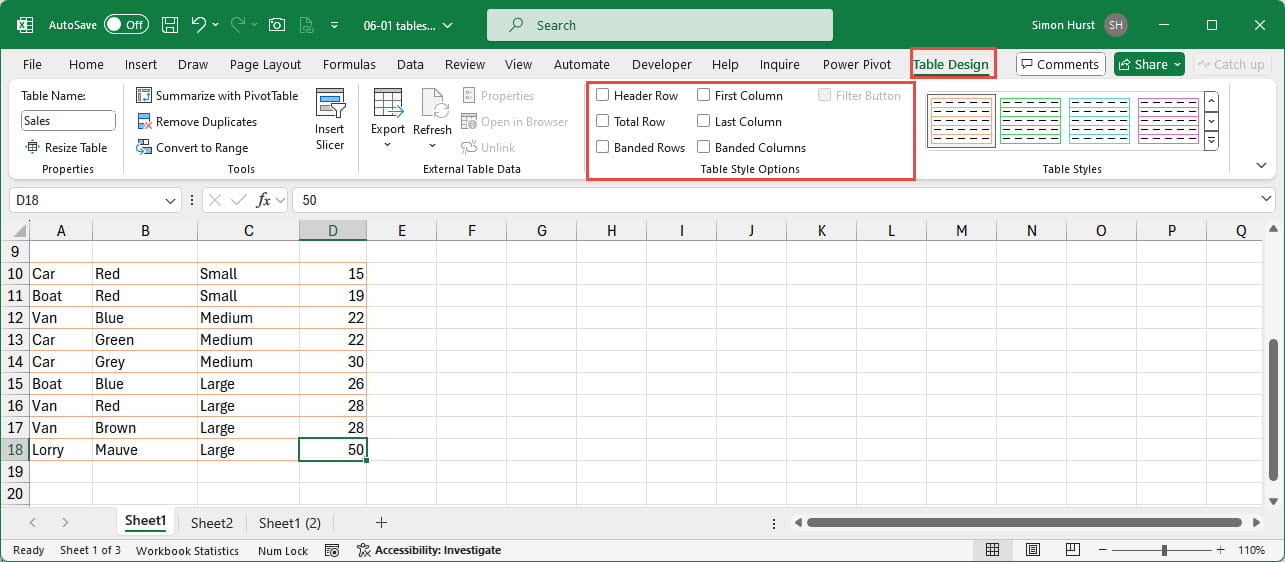Screen dimensions: 1285x562
Task: Open the Name Box dropdown arrow
Action: click(x=171, y=200)
